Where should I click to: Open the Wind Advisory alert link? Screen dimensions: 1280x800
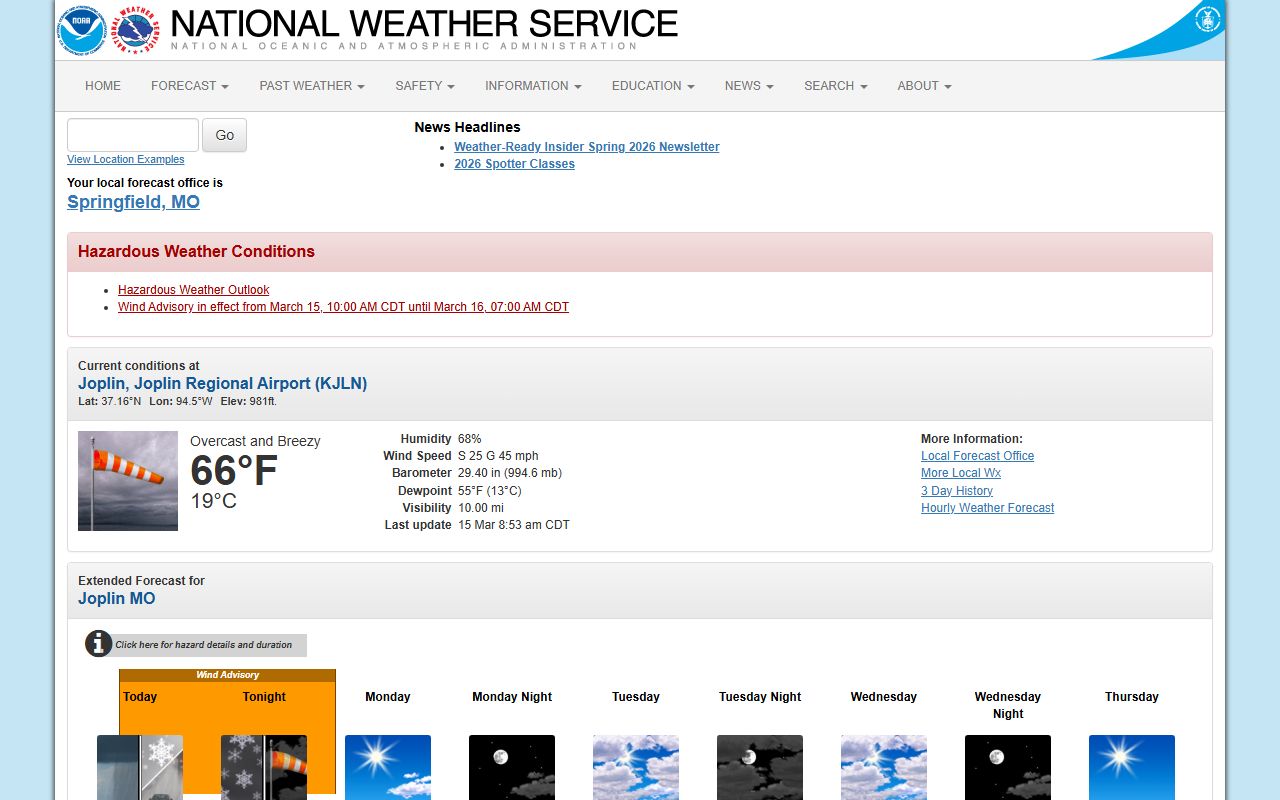[343, 307]
